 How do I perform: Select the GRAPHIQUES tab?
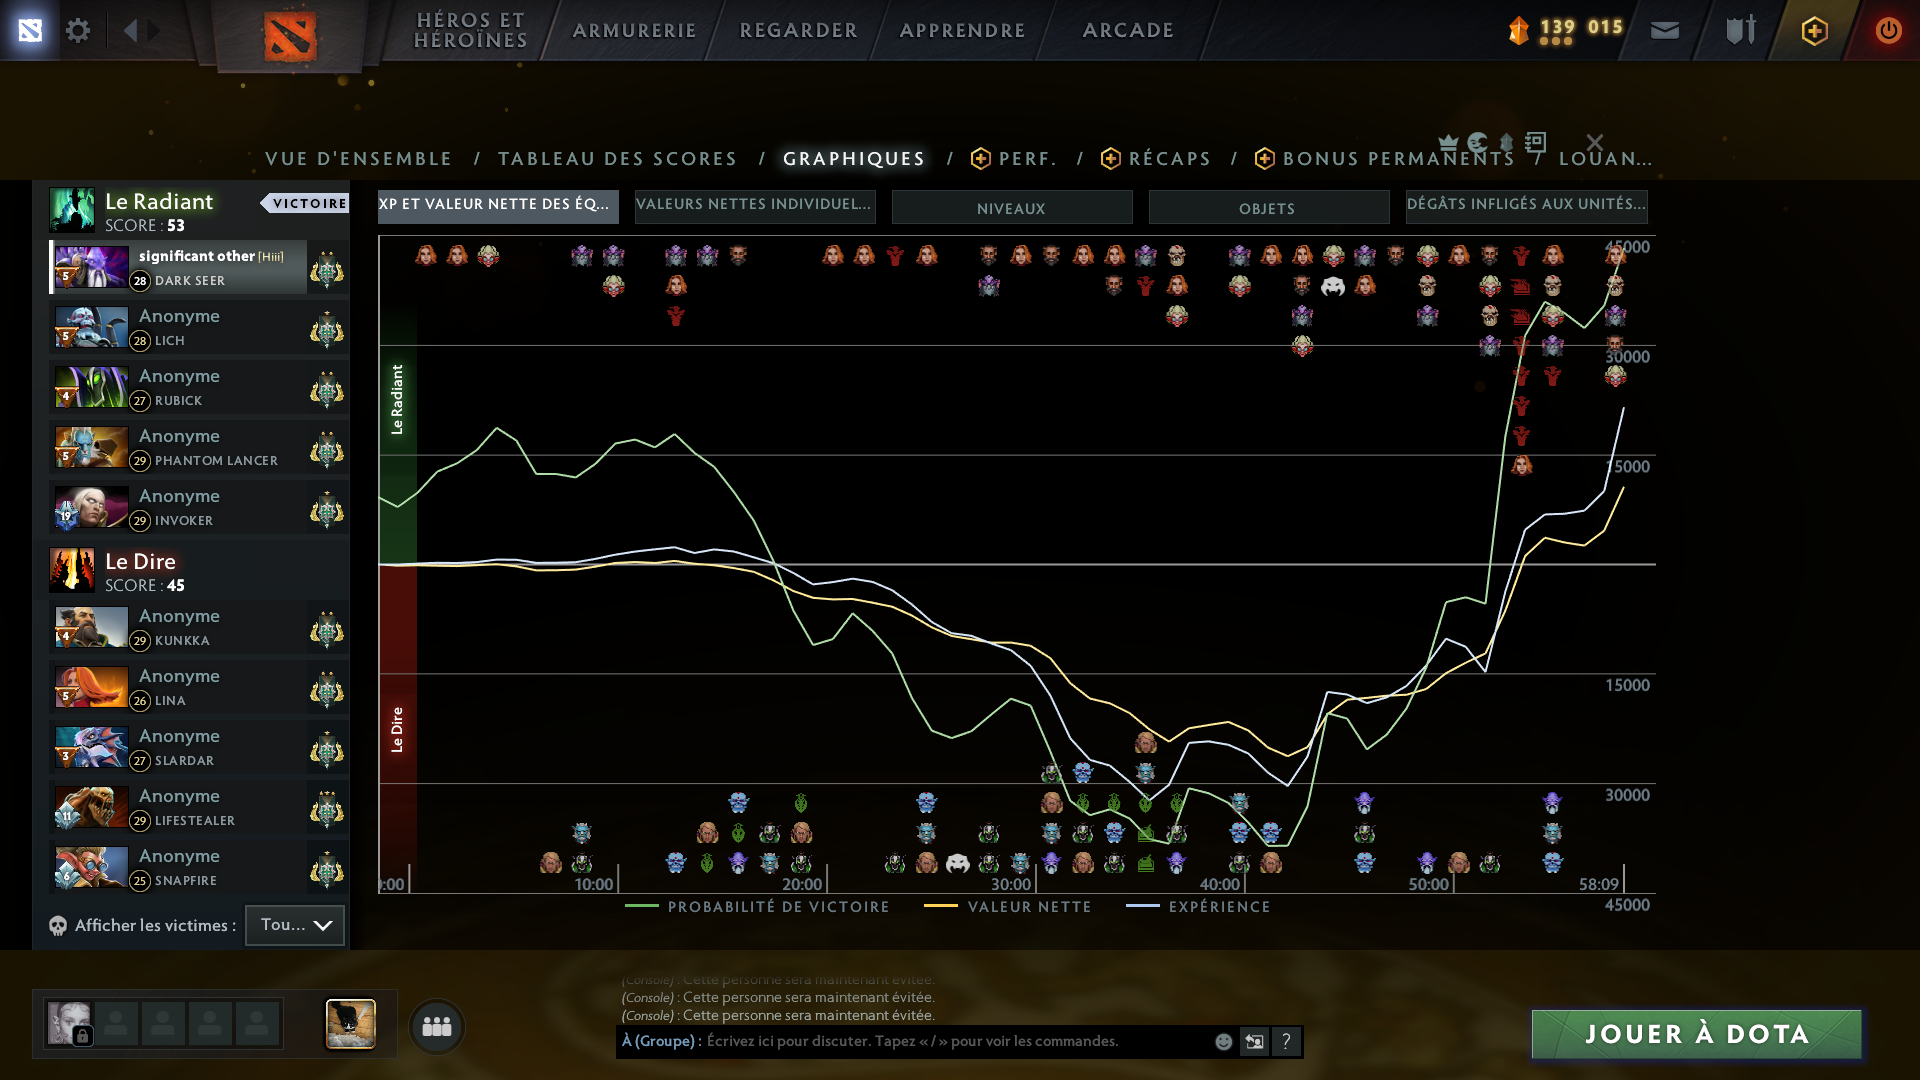pos(854,159)
